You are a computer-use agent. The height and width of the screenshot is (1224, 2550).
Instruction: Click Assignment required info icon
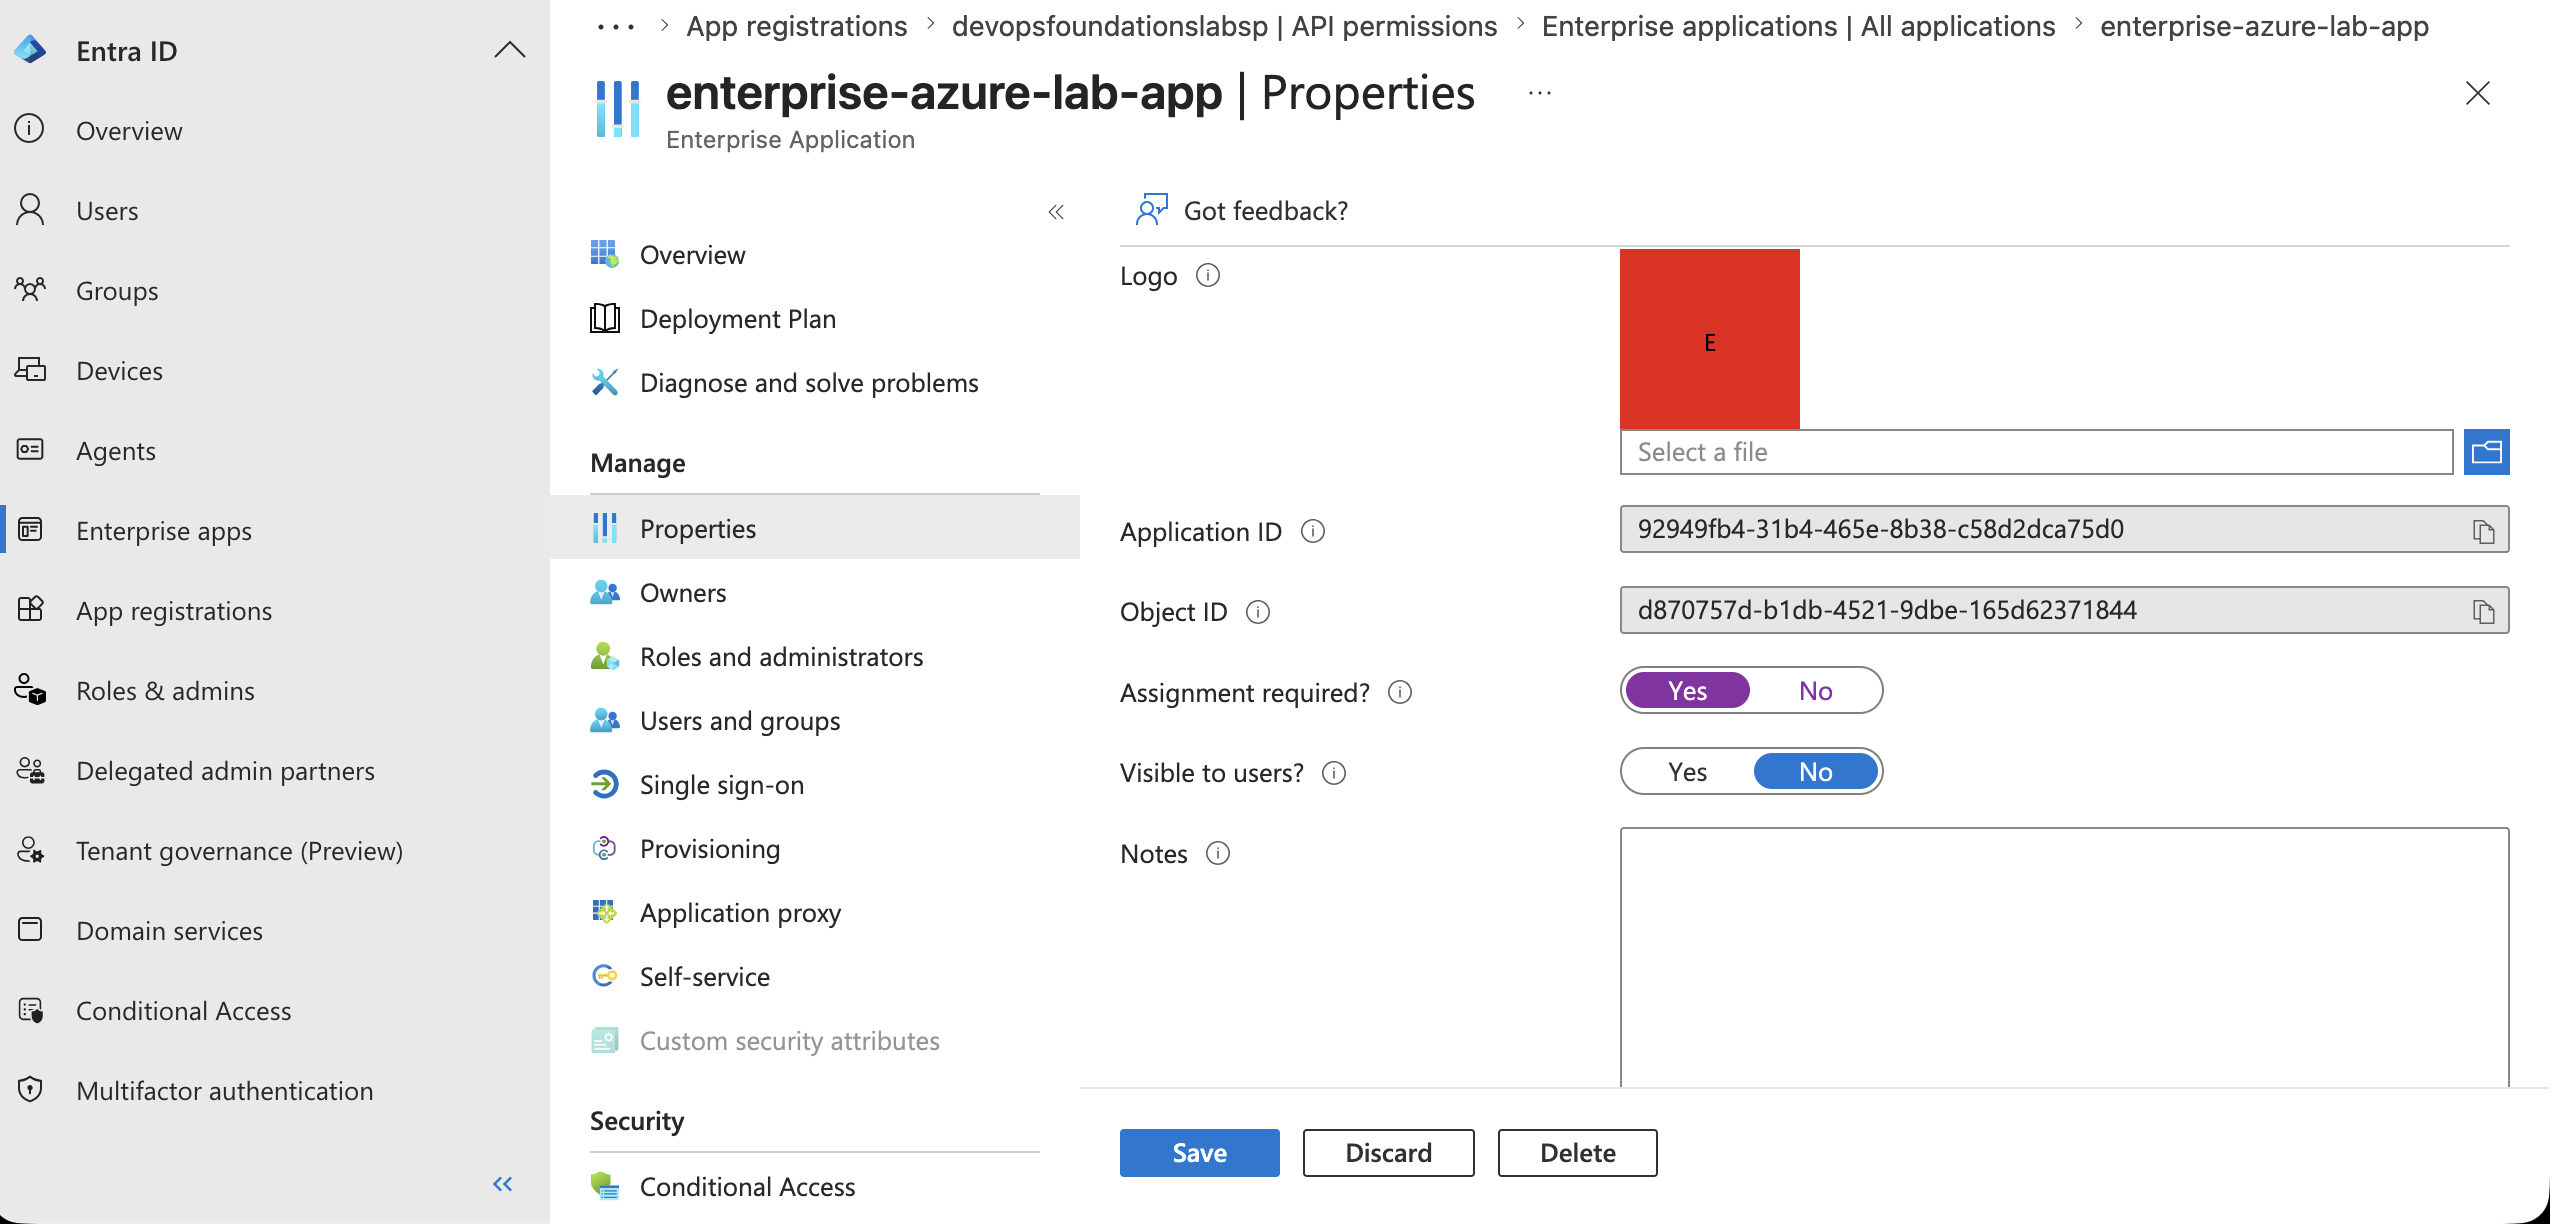click(1400, 692)
